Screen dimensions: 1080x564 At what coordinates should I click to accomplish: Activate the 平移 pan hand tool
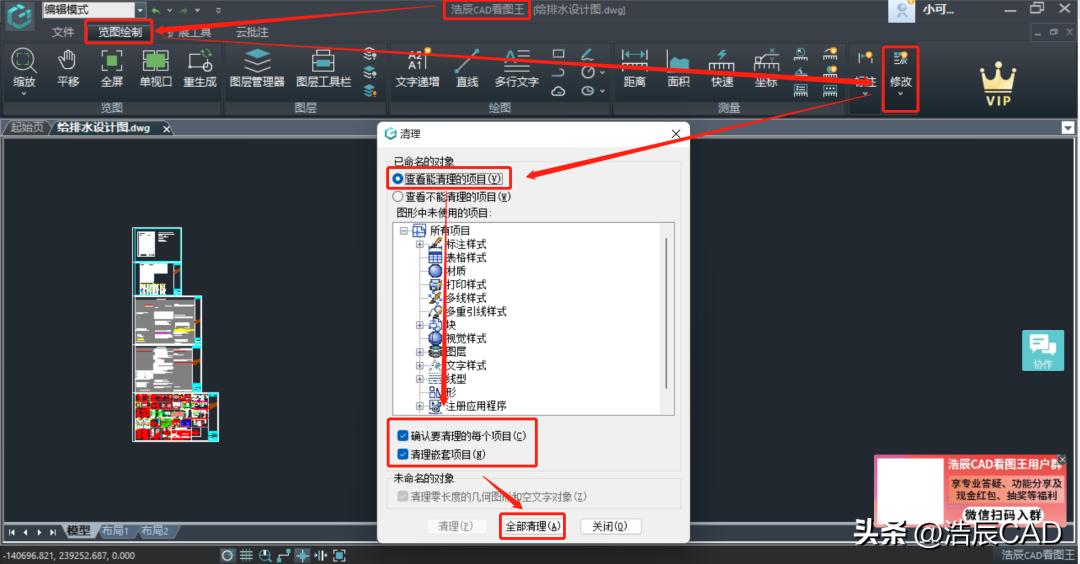(68, 68)
